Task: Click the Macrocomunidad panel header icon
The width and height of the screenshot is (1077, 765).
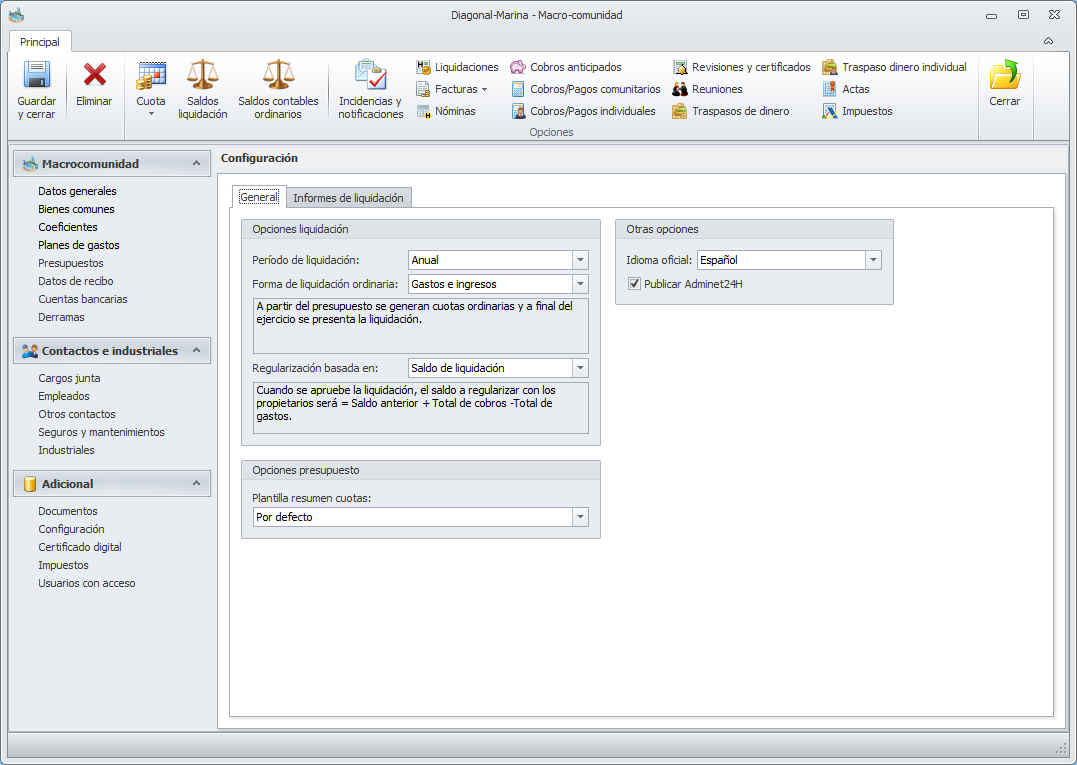Action: coord(30,163)
